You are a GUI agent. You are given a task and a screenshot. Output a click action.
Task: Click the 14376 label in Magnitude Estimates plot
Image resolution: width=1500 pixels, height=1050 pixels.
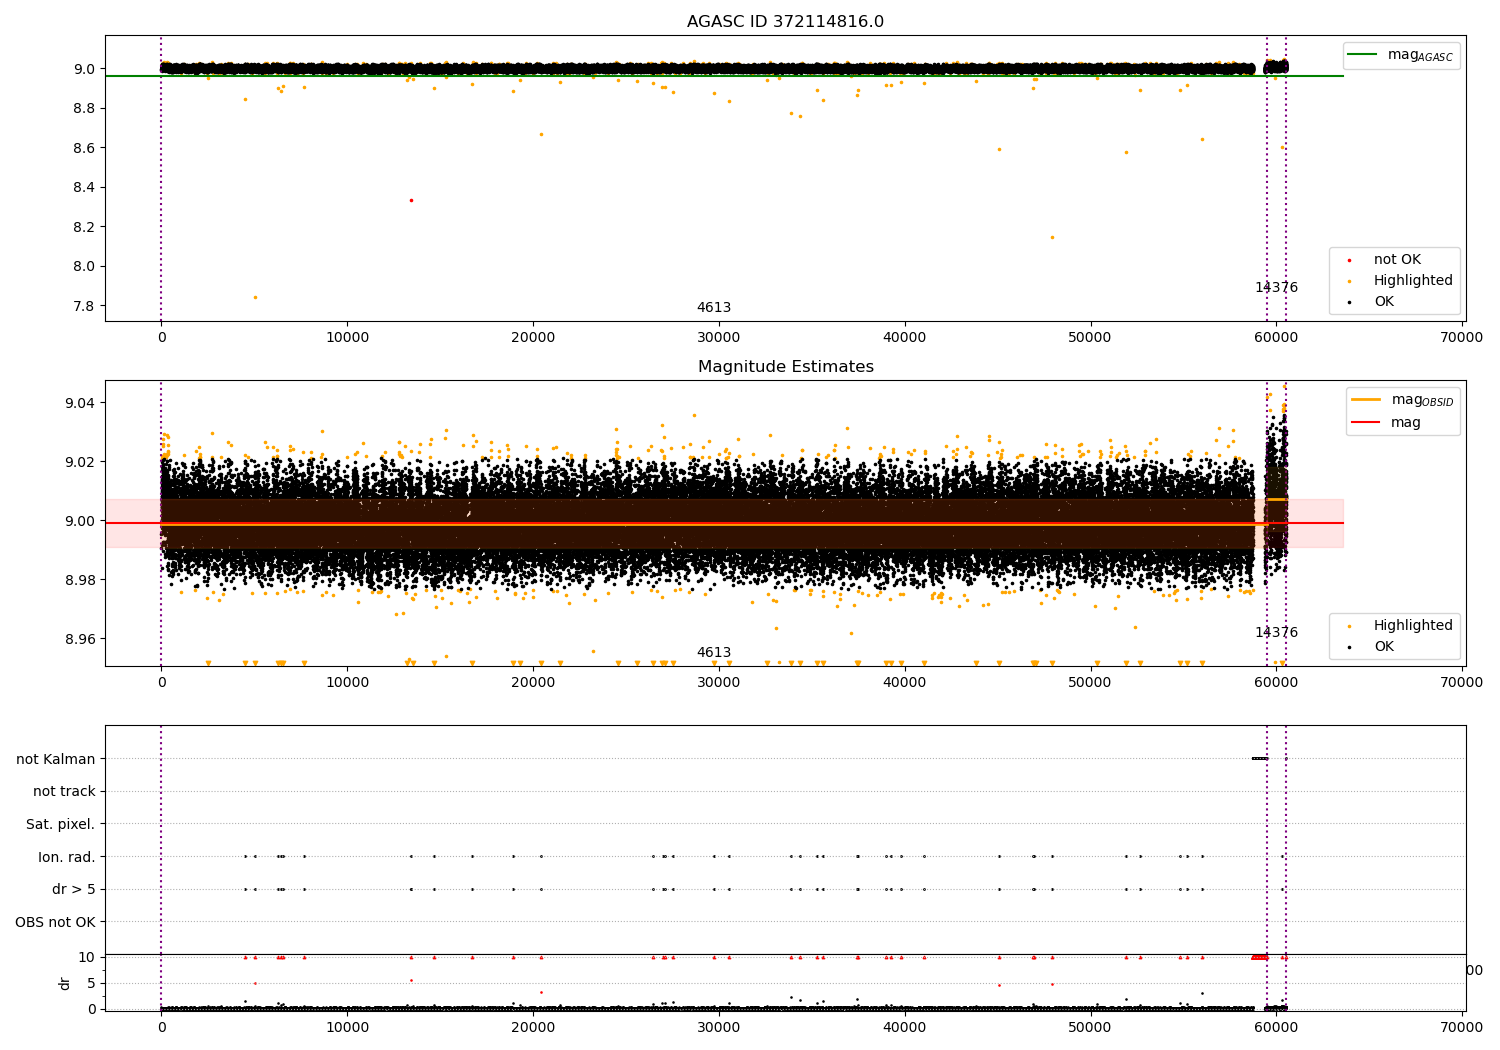coord(1276,633)
